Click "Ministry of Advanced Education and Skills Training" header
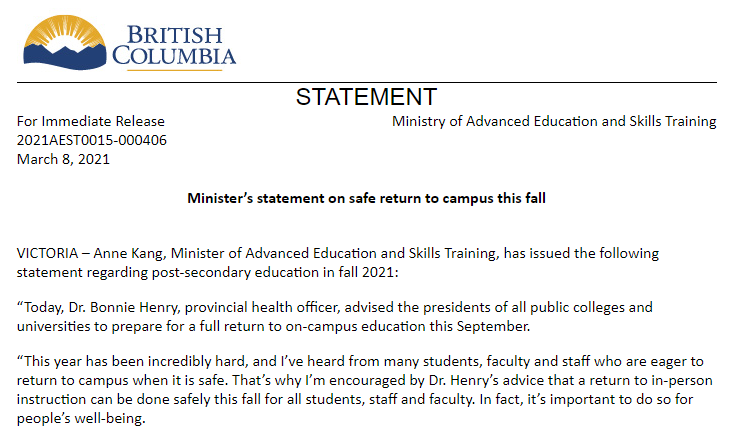This screenshot has width=734, height=436. pyautogui.click(x=554, y=122)
